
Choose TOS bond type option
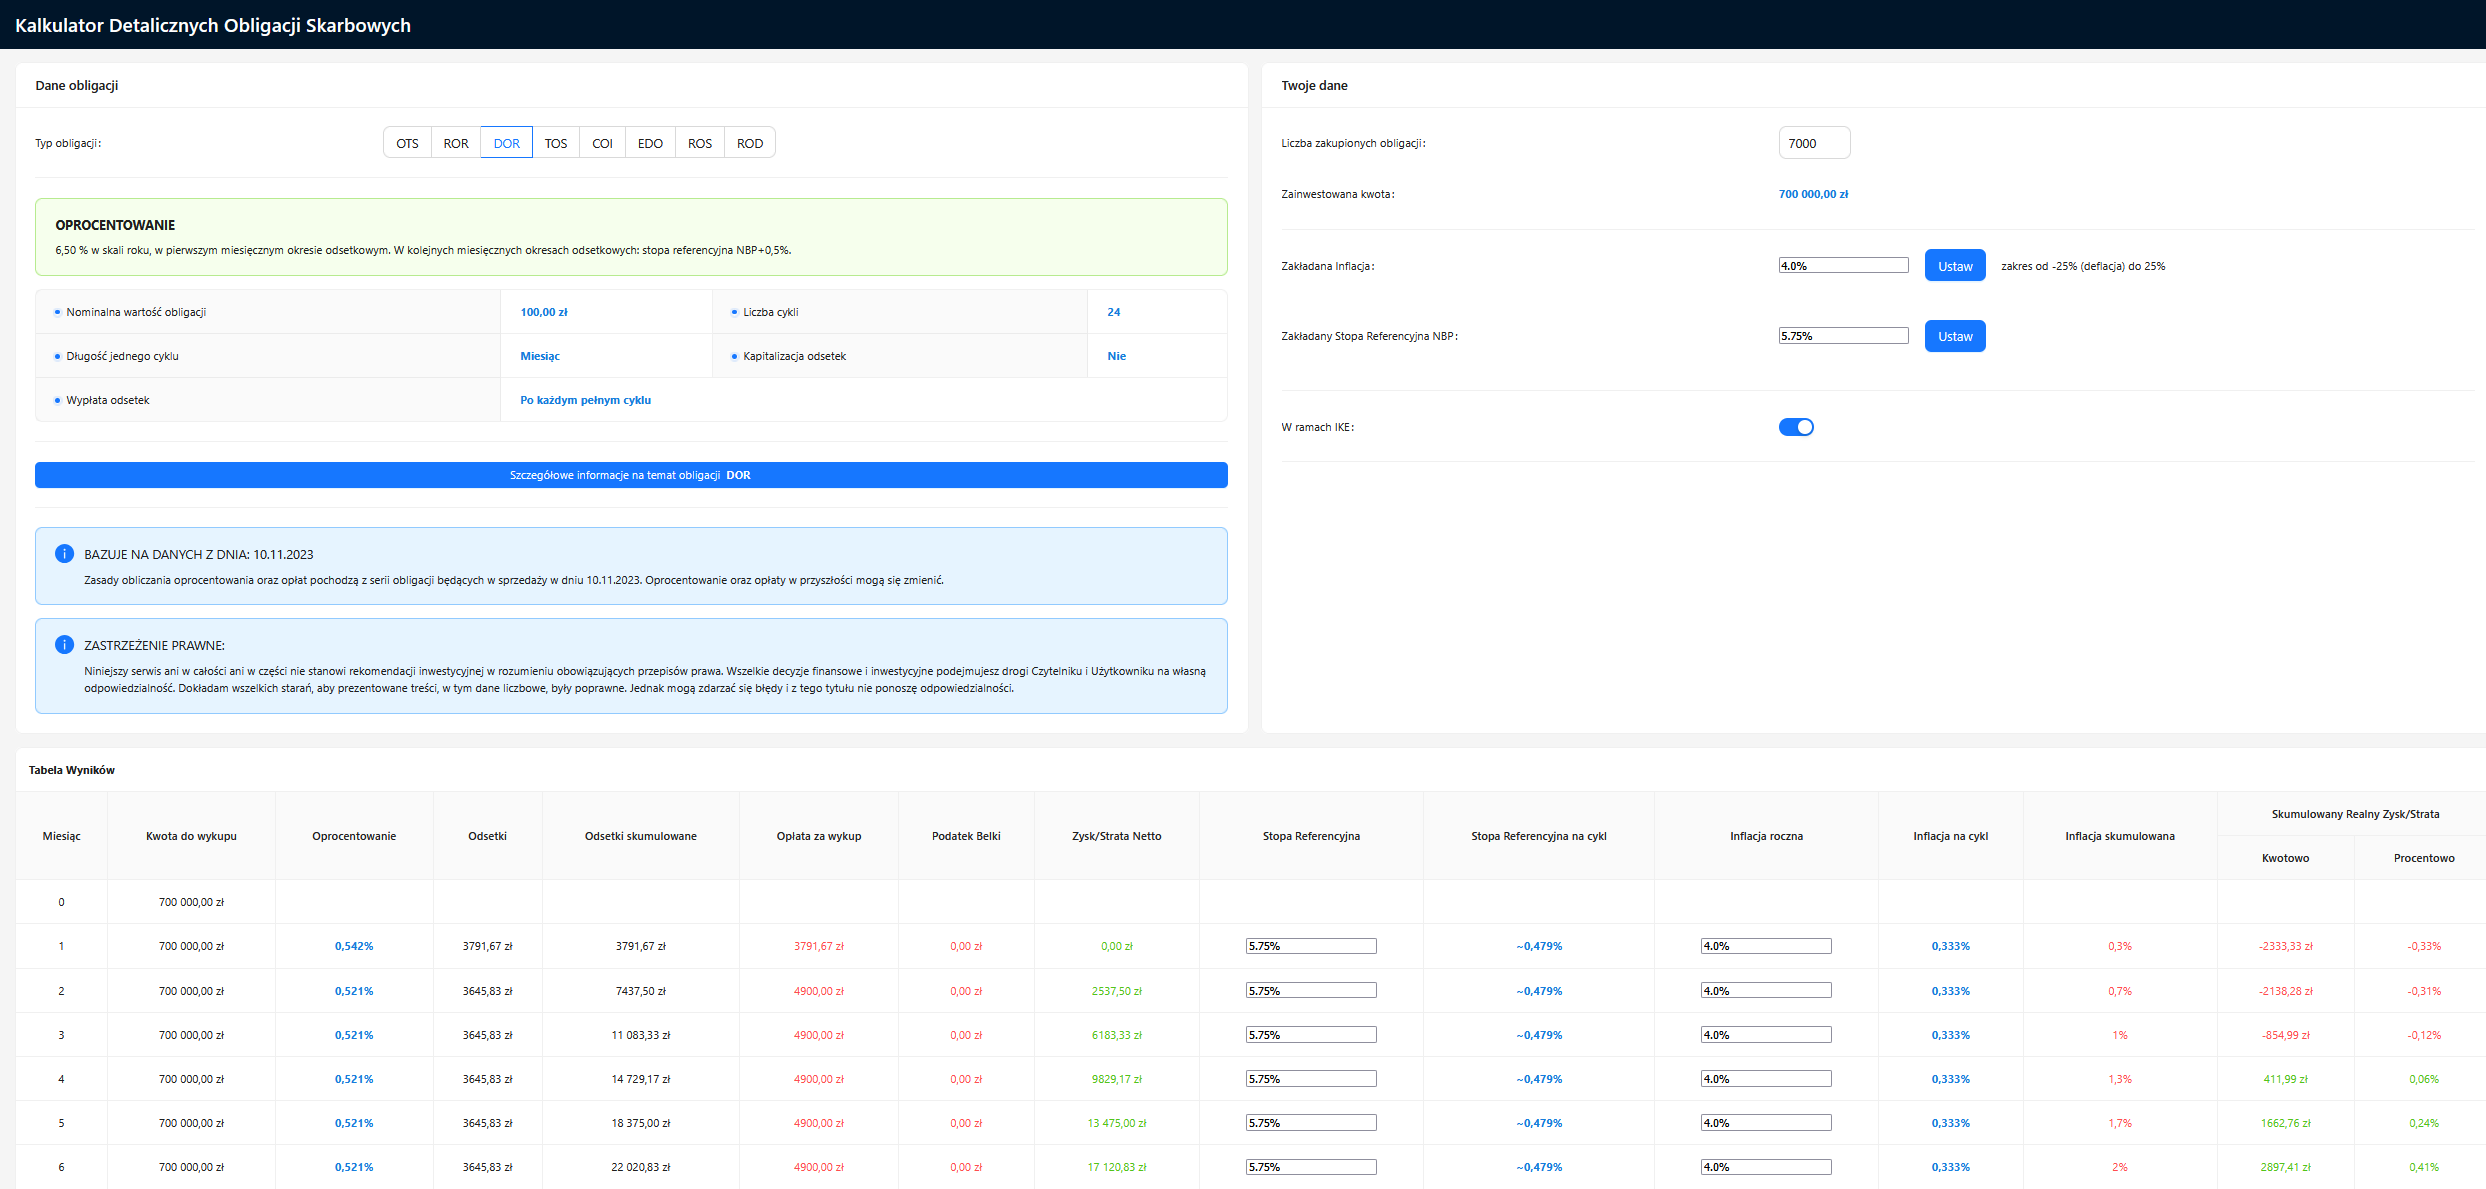556,143
